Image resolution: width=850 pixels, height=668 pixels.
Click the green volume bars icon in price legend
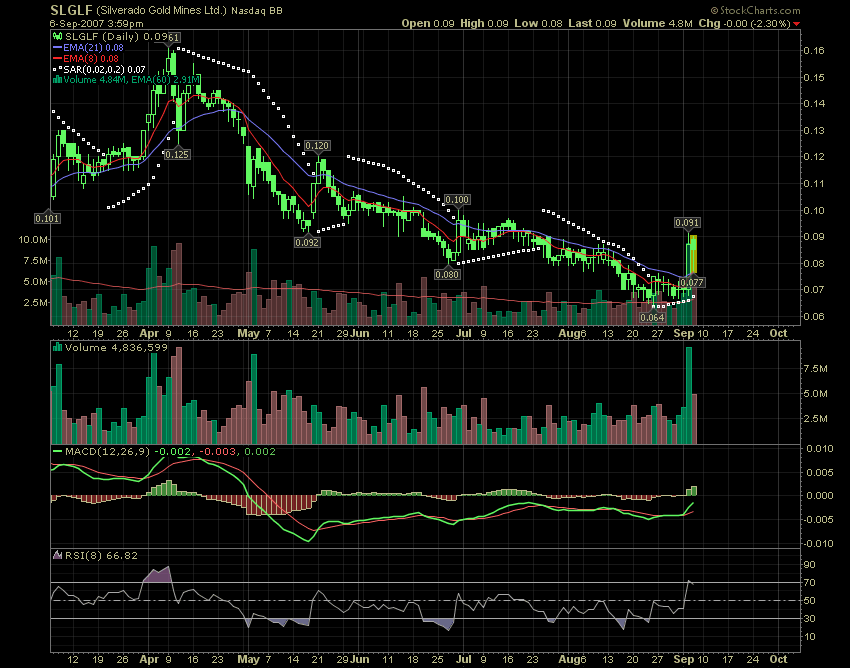pos(57,80)
